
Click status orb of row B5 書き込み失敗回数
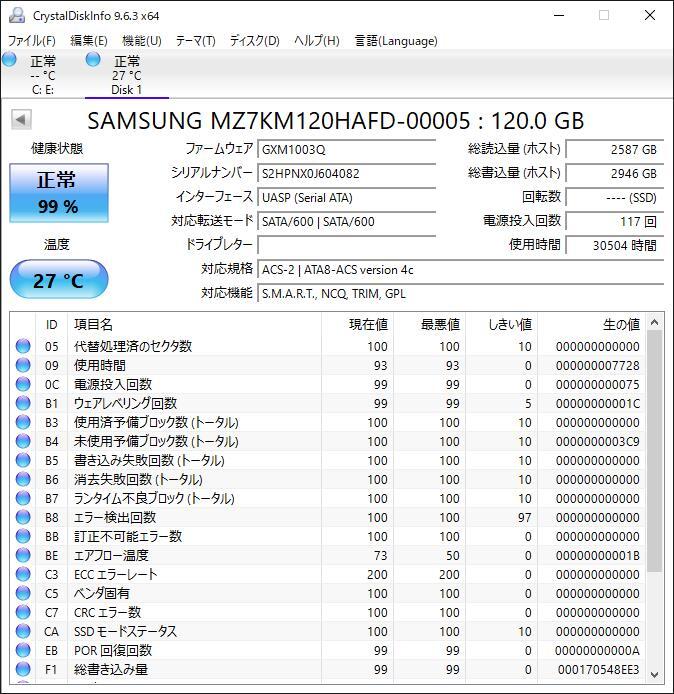click(23, 460)
